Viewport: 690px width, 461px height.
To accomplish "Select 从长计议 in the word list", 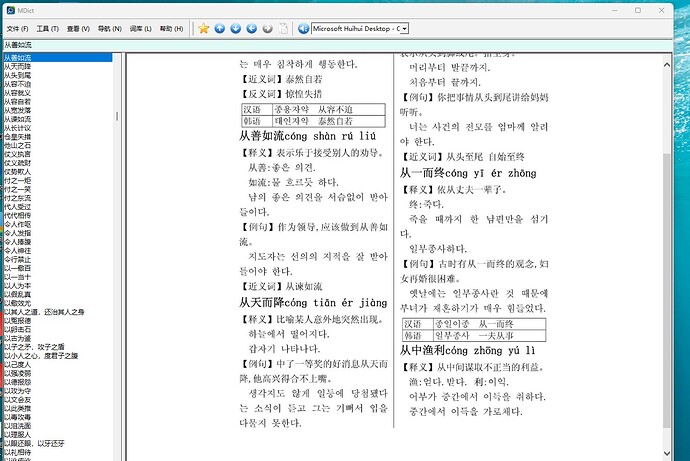I will [18, 128].
